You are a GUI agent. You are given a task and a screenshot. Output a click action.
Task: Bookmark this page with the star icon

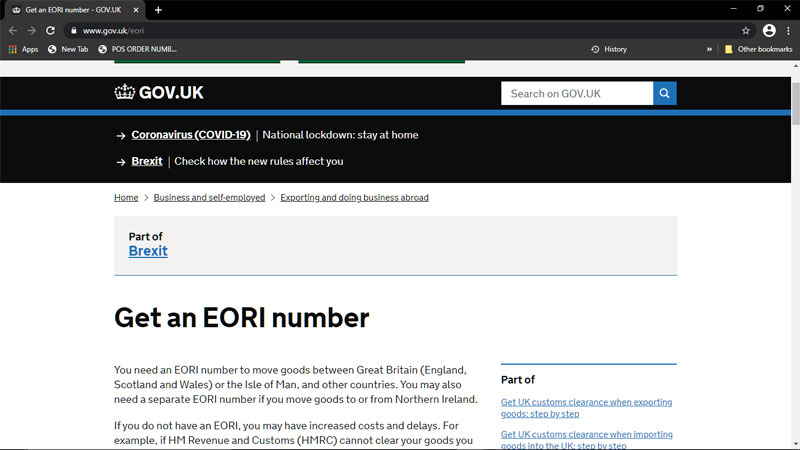pos(745,31)
